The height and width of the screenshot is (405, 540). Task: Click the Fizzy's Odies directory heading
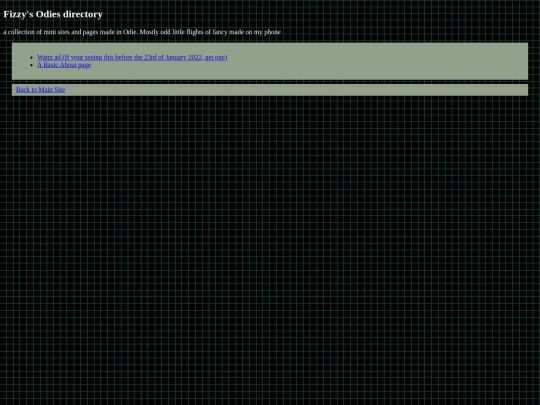click(53, 14)
